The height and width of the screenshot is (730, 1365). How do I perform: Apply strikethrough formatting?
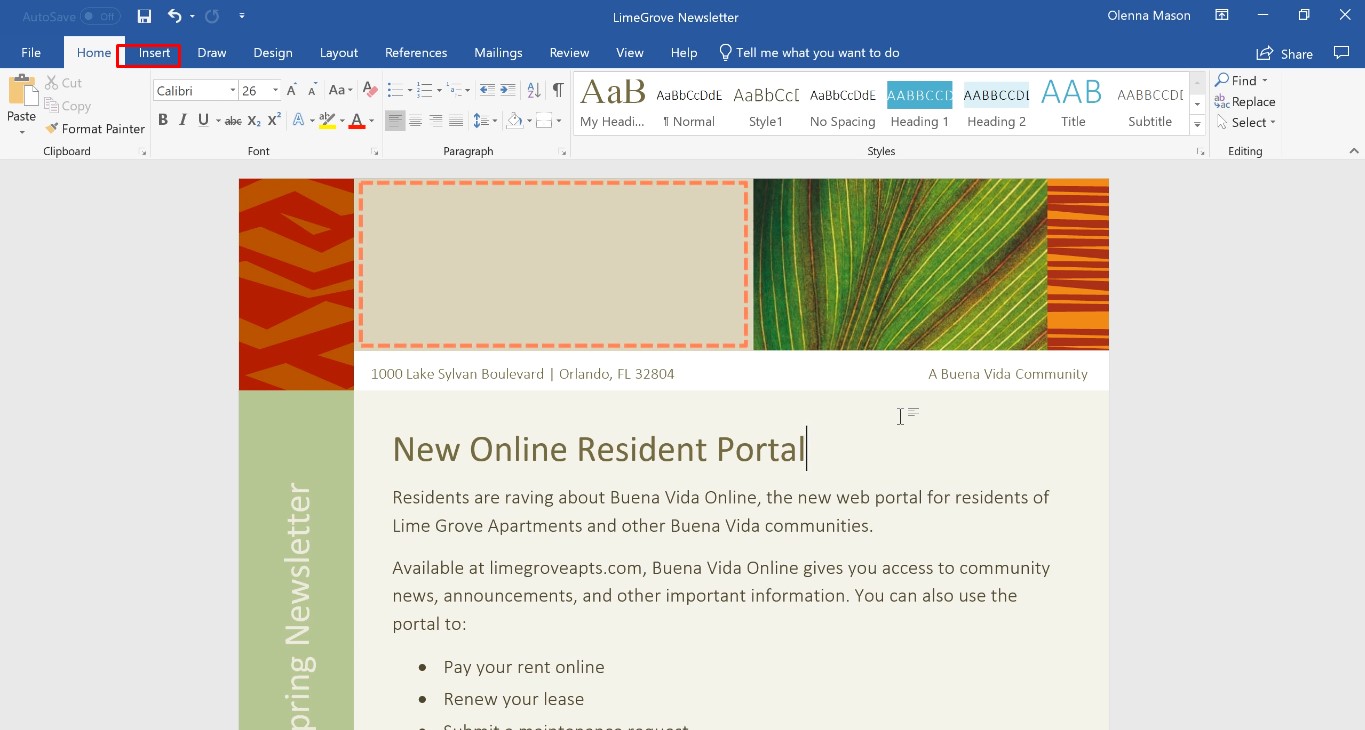tap(232, 119)
